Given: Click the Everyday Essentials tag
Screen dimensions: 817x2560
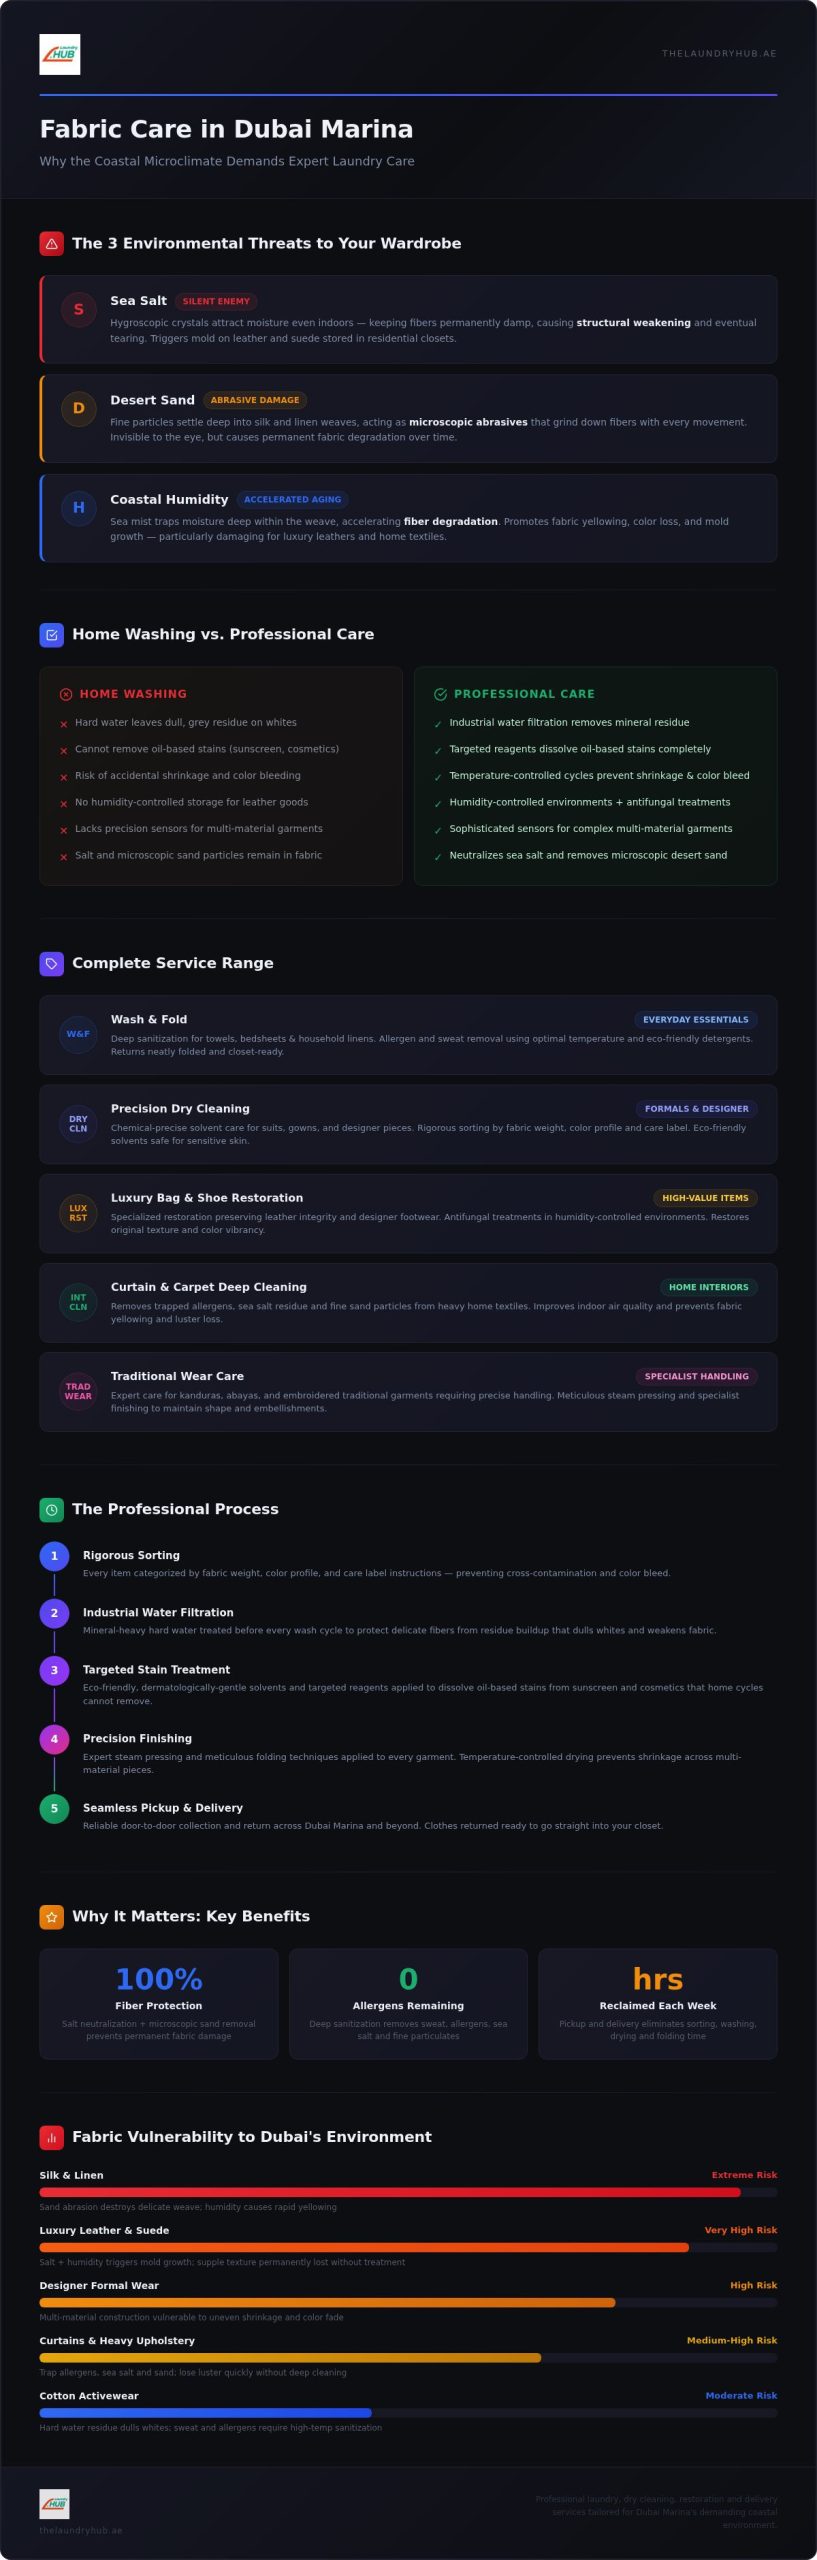Looking at the screenshot, I should tap(696, 1020).
